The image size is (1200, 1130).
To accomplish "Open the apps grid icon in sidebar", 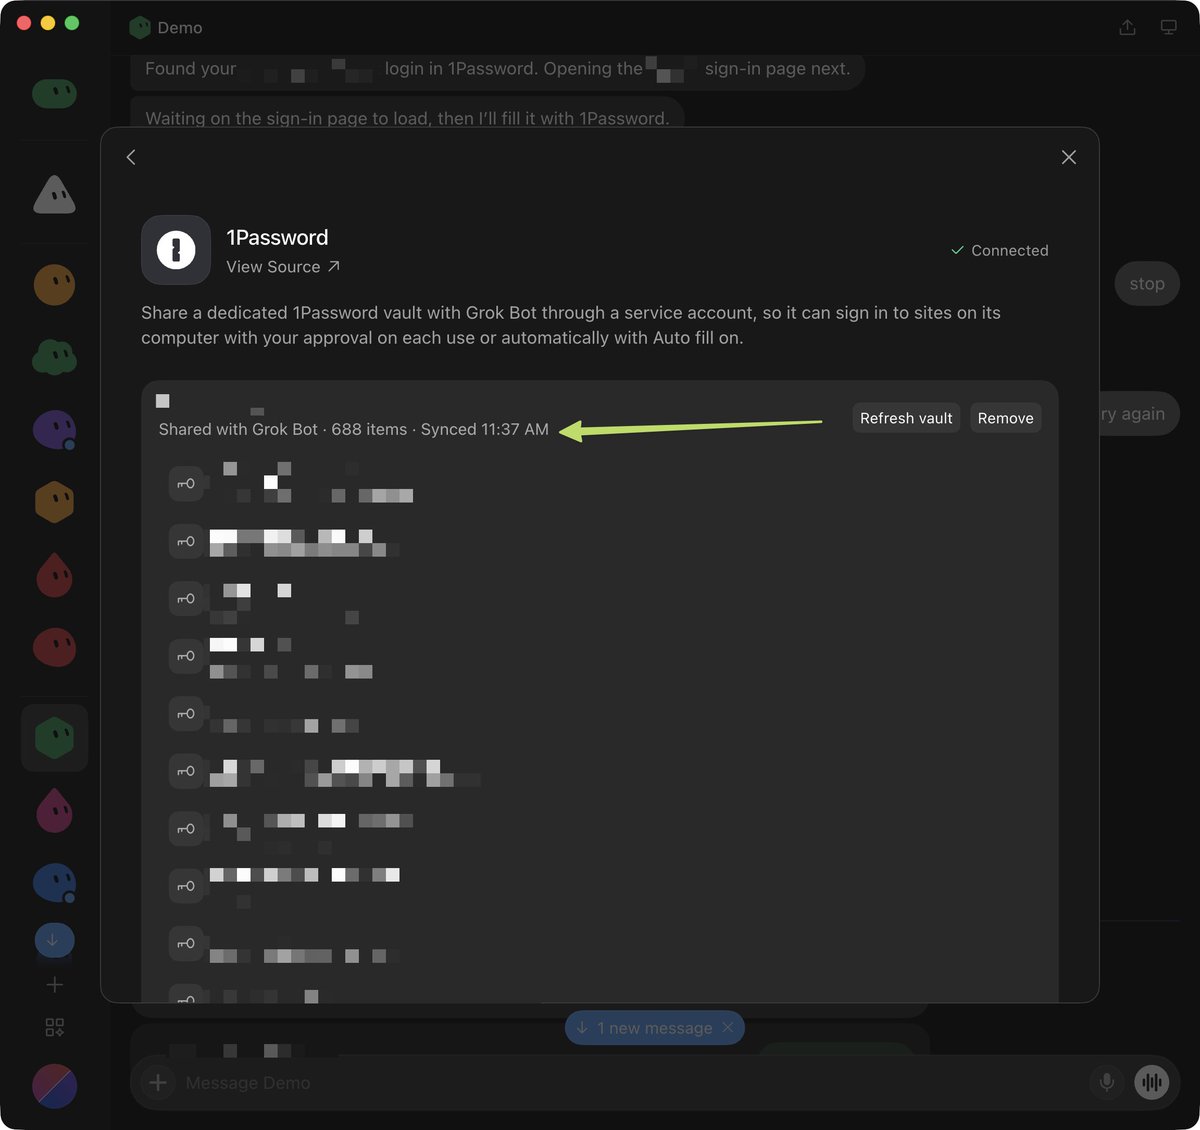I will (55, 1028).
